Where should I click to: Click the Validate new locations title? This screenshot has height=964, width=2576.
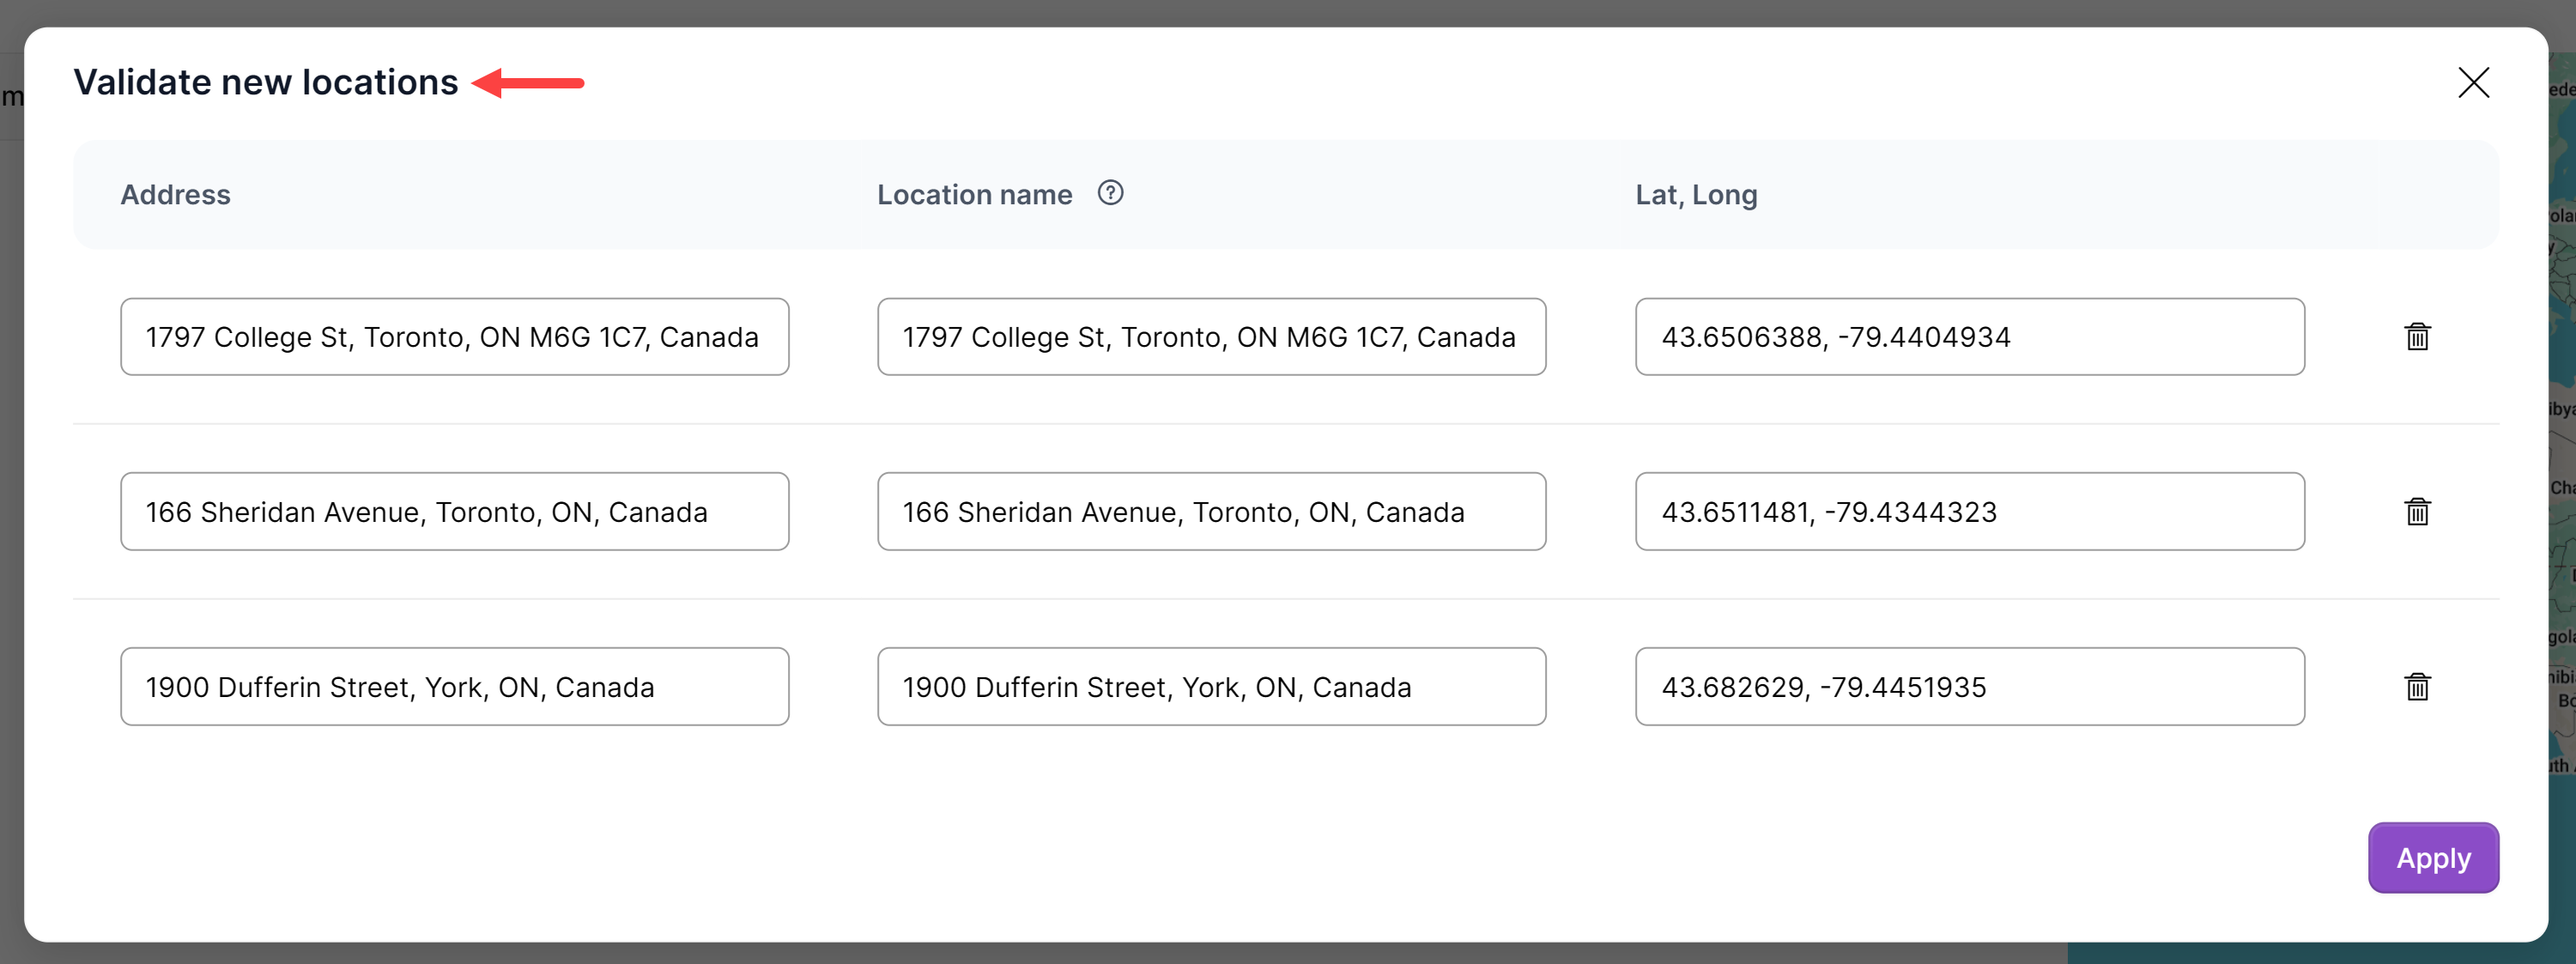tap(266, 83)
